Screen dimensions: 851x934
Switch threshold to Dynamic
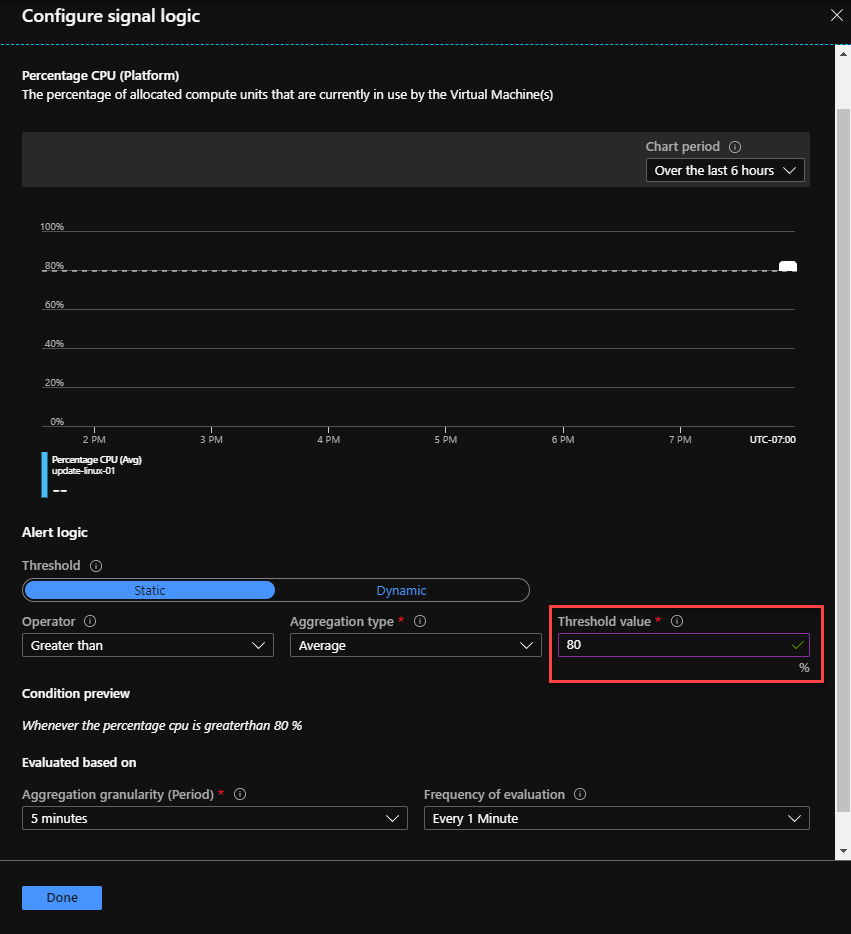[401, 590]
